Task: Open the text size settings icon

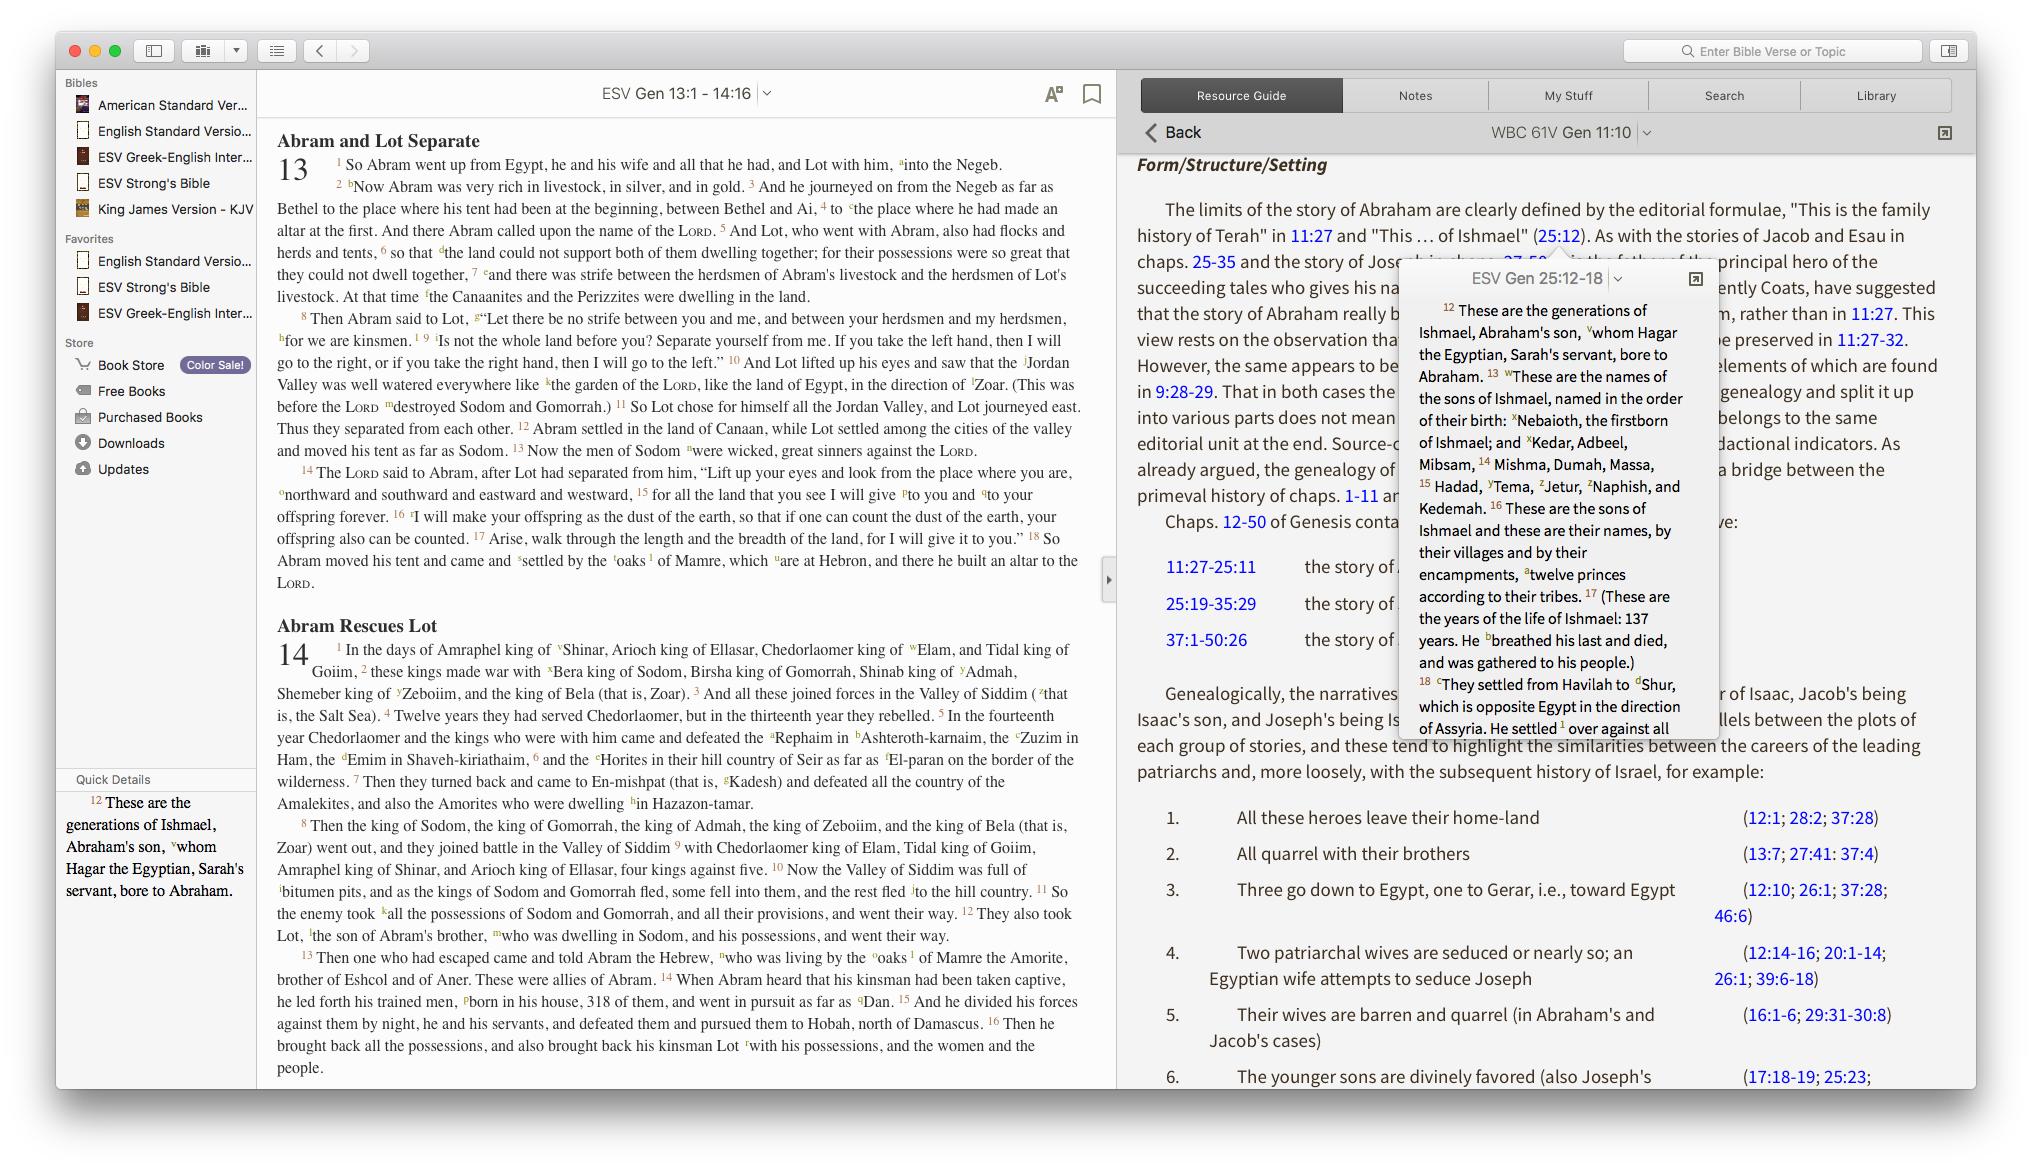Action: (1053, 94)
